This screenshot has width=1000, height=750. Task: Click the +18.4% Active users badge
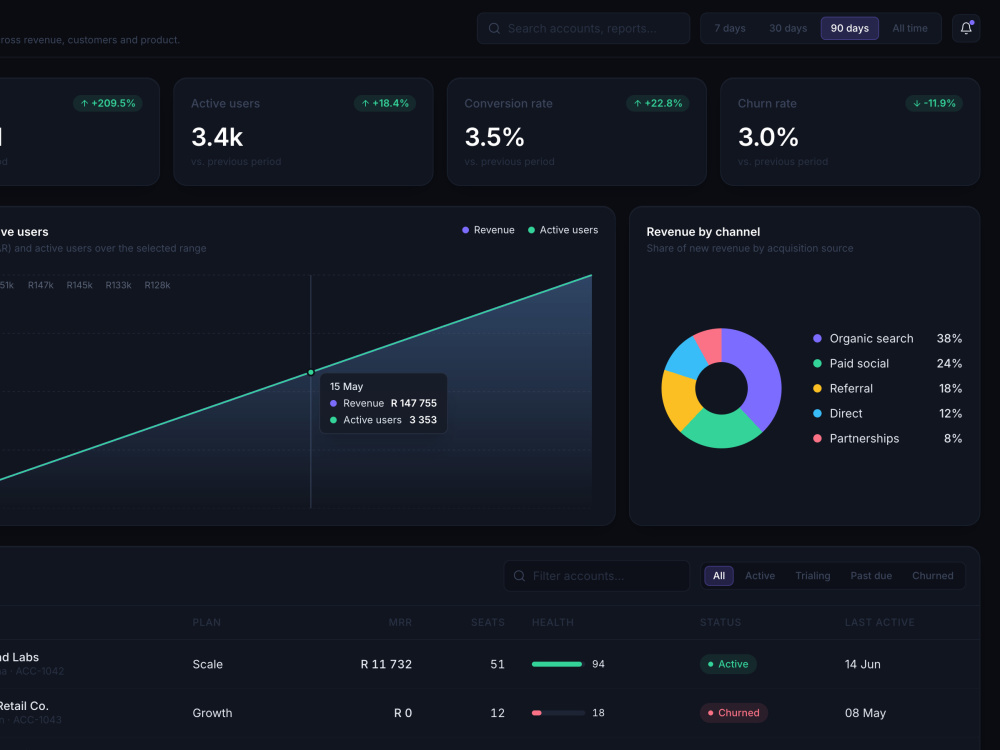[385, 103]
